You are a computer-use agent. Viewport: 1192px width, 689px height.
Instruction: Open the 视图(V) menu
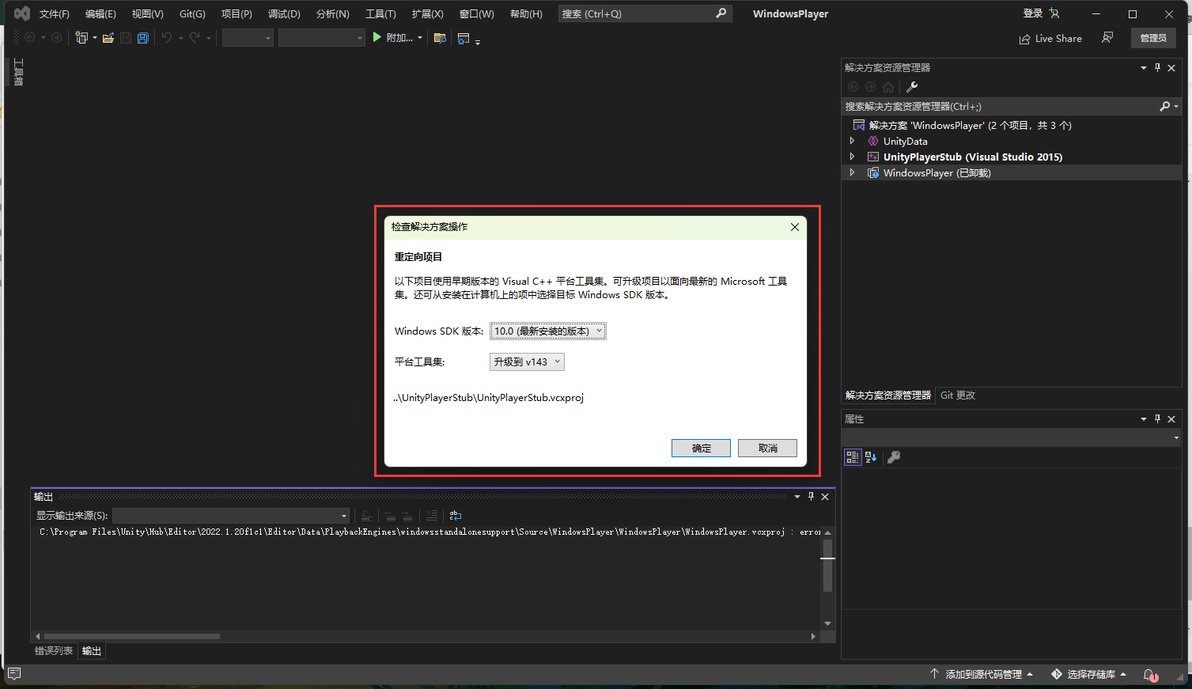[x=147, y=14]
